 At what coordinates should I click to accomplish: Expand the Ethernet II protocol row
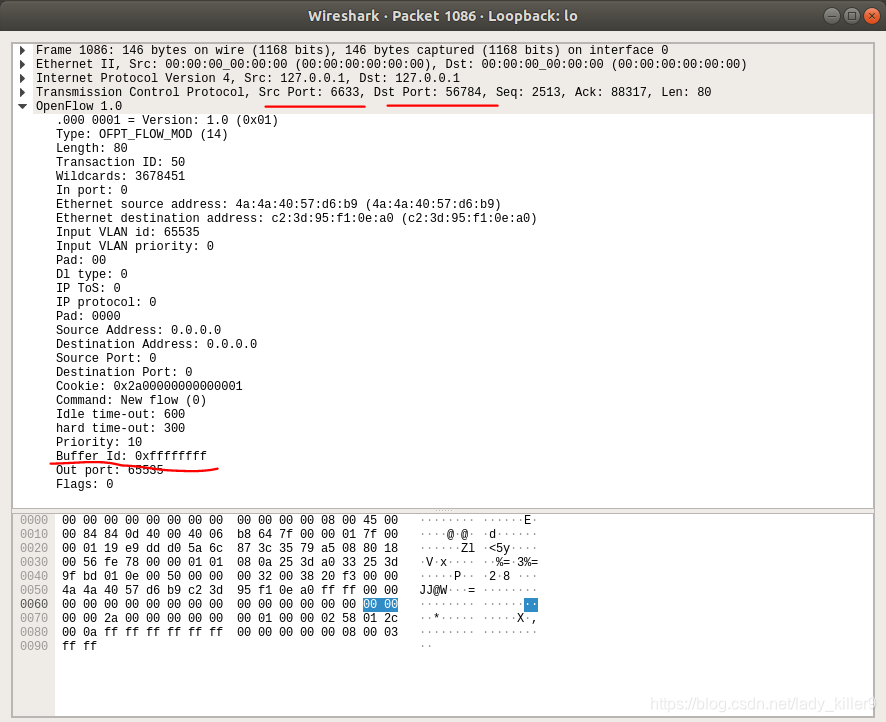[x=23, y=64]
